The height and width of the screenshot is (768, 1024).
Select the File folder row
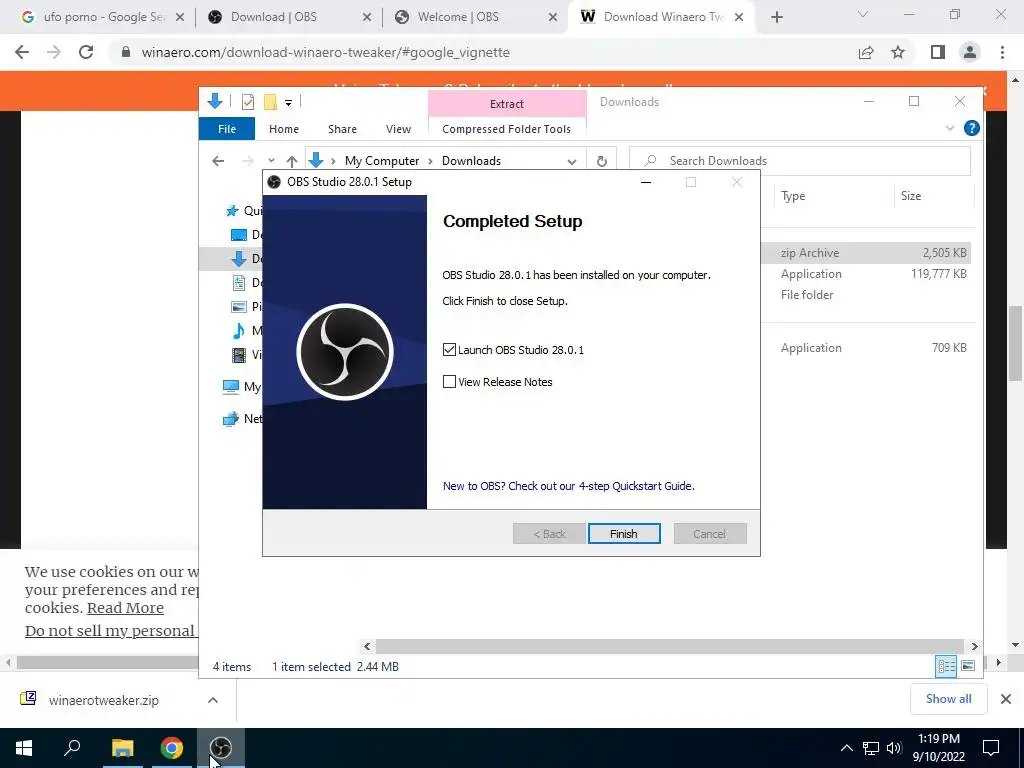click(x=865, y=295)
